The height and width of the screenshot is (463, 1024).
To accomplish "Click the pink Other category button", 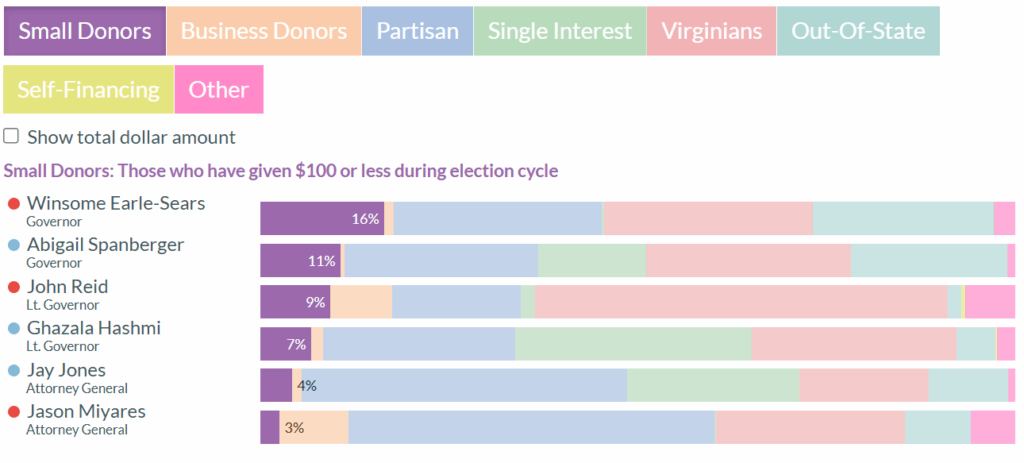I will pos(219,89).
